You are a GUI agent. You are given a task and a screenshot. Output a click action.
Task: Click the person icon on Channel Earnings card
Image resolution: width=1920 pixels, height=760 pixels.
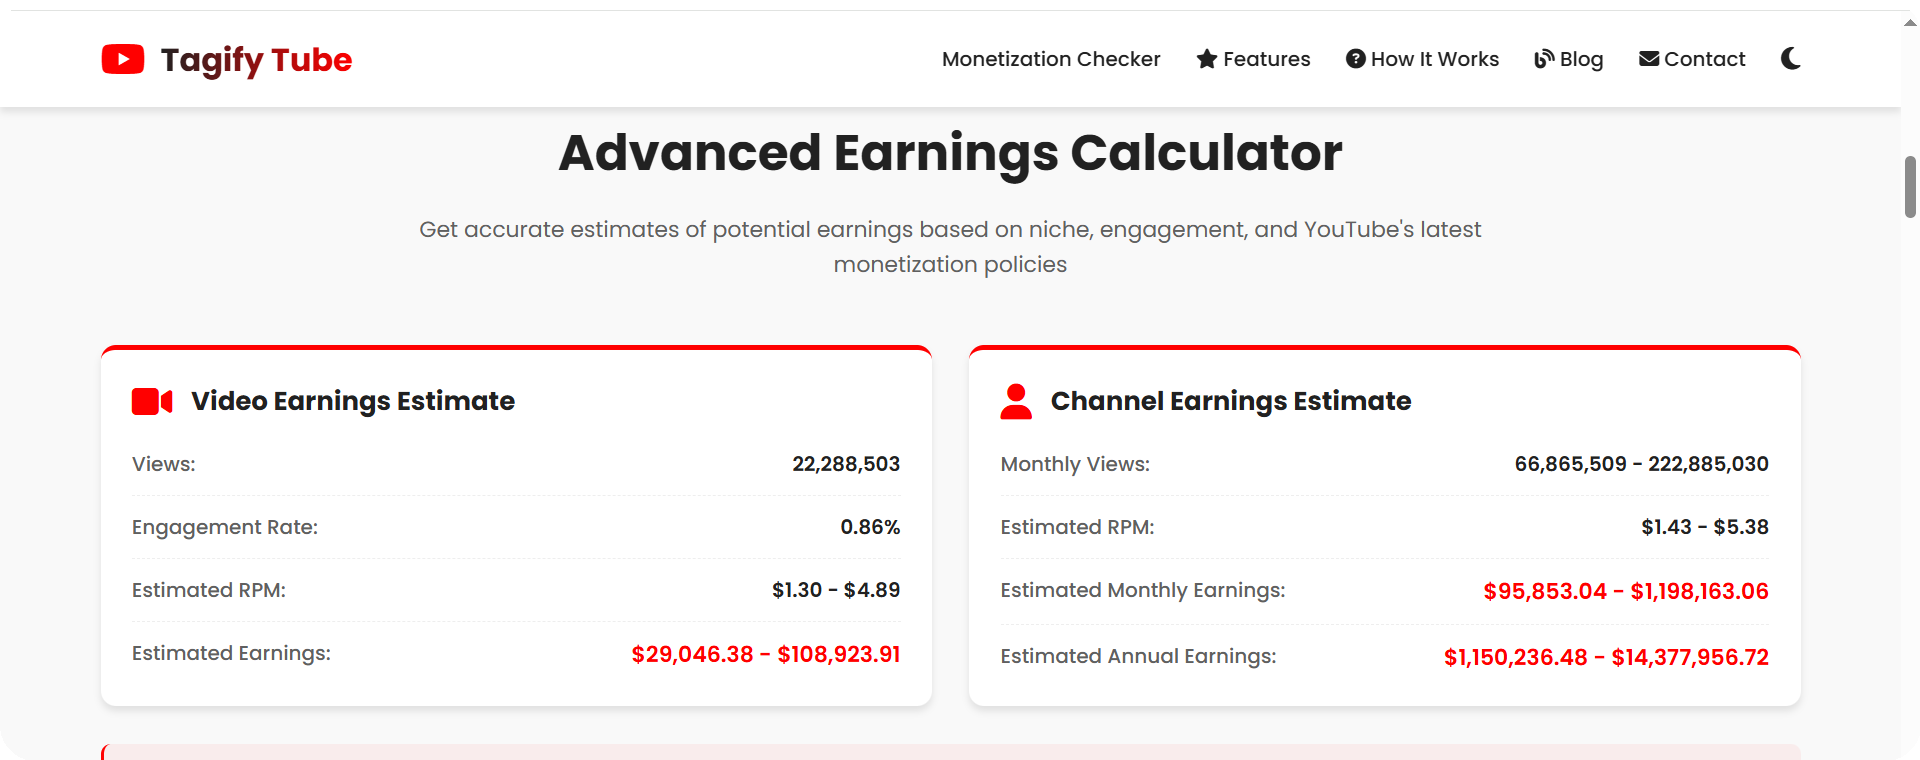[x=1016, y=401]
